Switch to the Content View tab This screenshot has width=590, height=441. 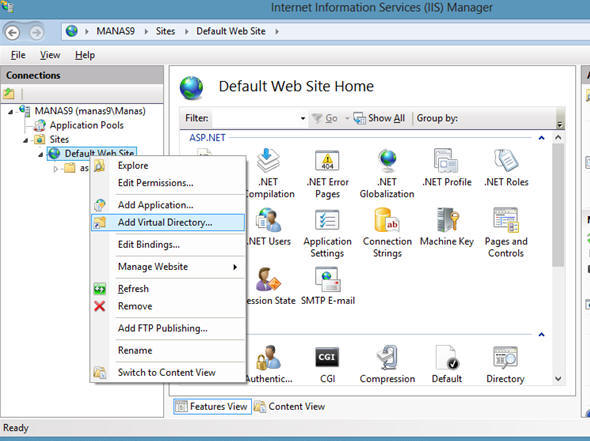tap(289, 407)
